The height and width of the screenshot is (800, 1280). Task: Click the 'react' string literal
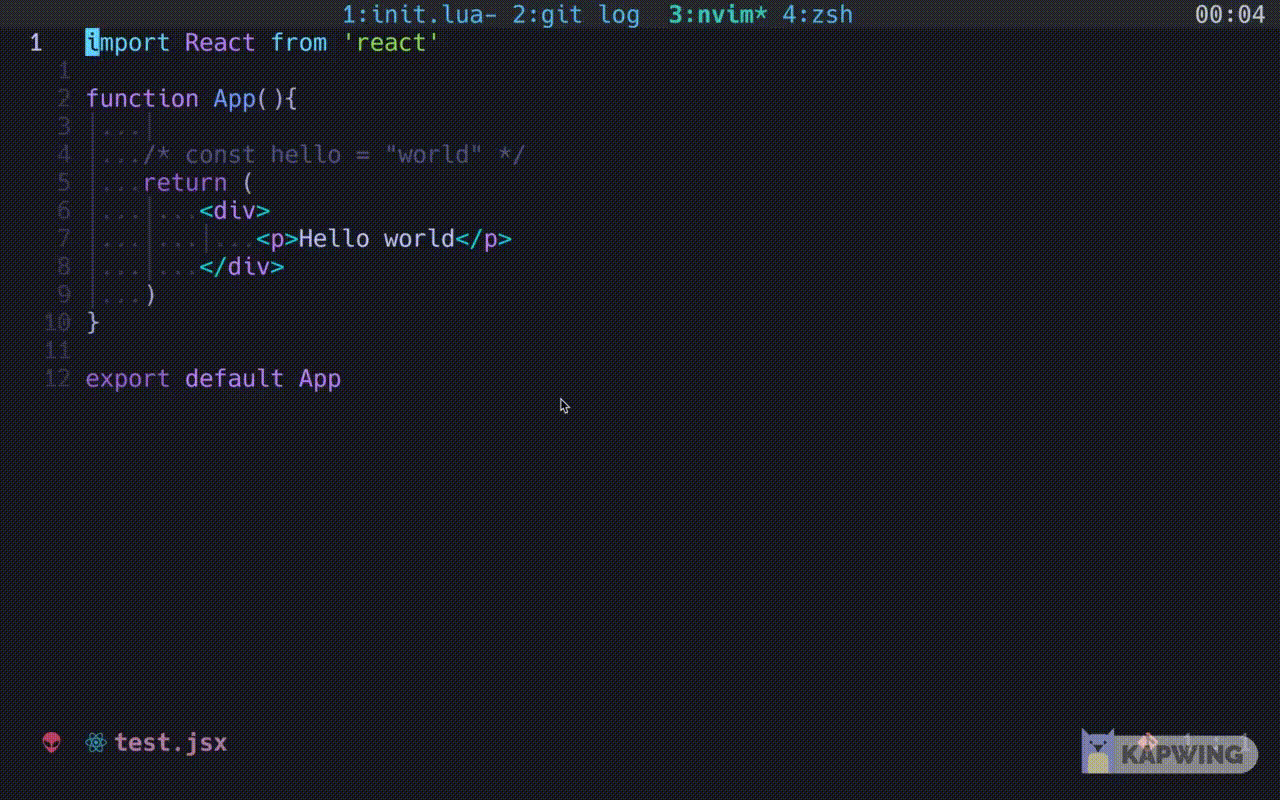coord(391,43)
